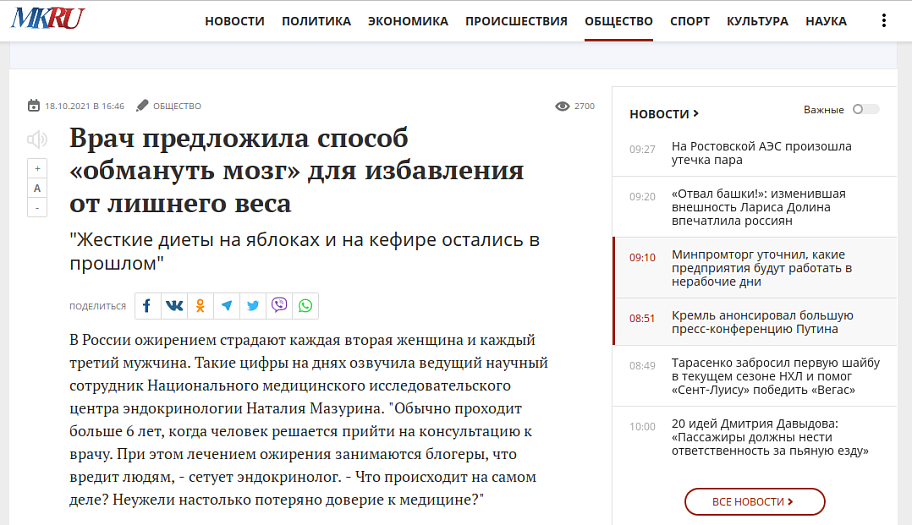Share article on Viber
This screenshot has width=912, height=525.
(279, 306)
